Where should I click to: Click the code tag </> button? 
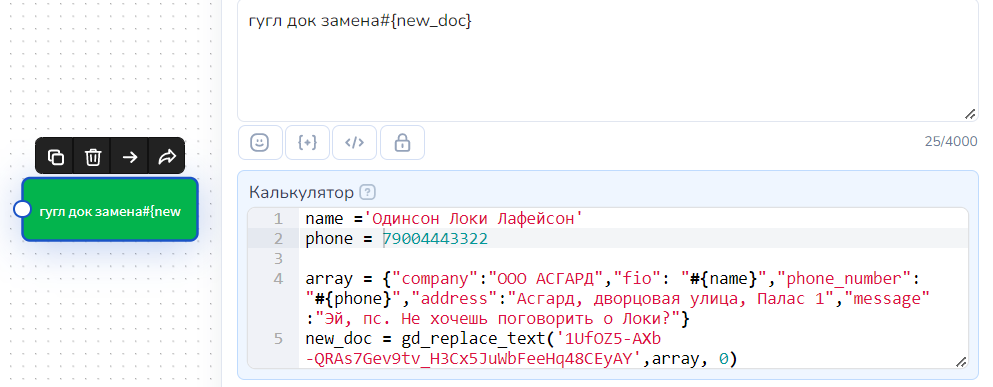pos(354,143)
